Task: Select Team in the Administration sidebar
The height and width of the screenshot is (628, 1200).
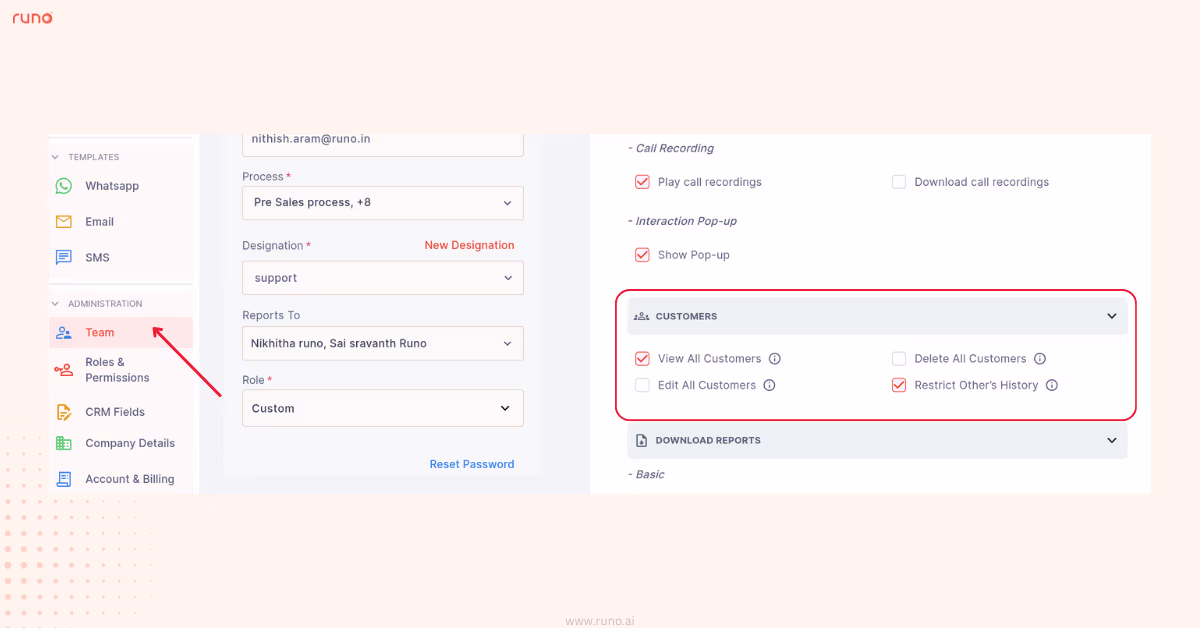Action: (99, 333)
